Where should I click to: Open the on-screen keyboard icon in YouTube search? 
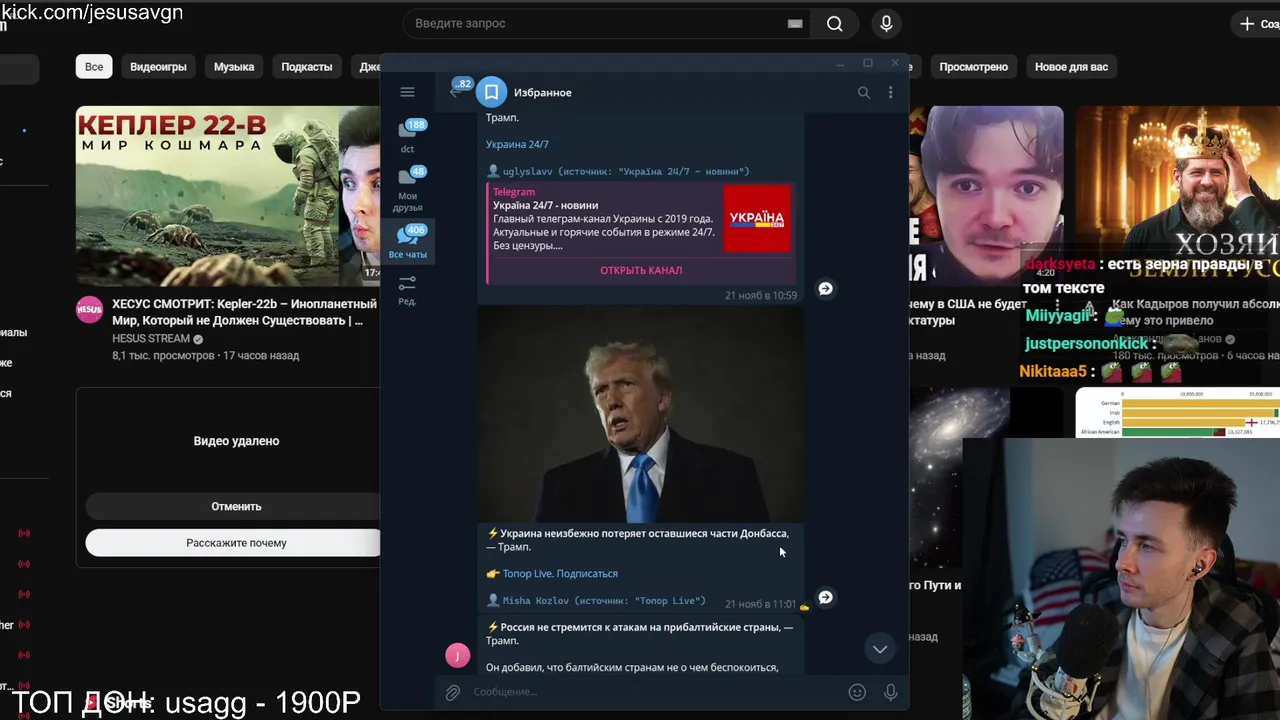point(795,23)
